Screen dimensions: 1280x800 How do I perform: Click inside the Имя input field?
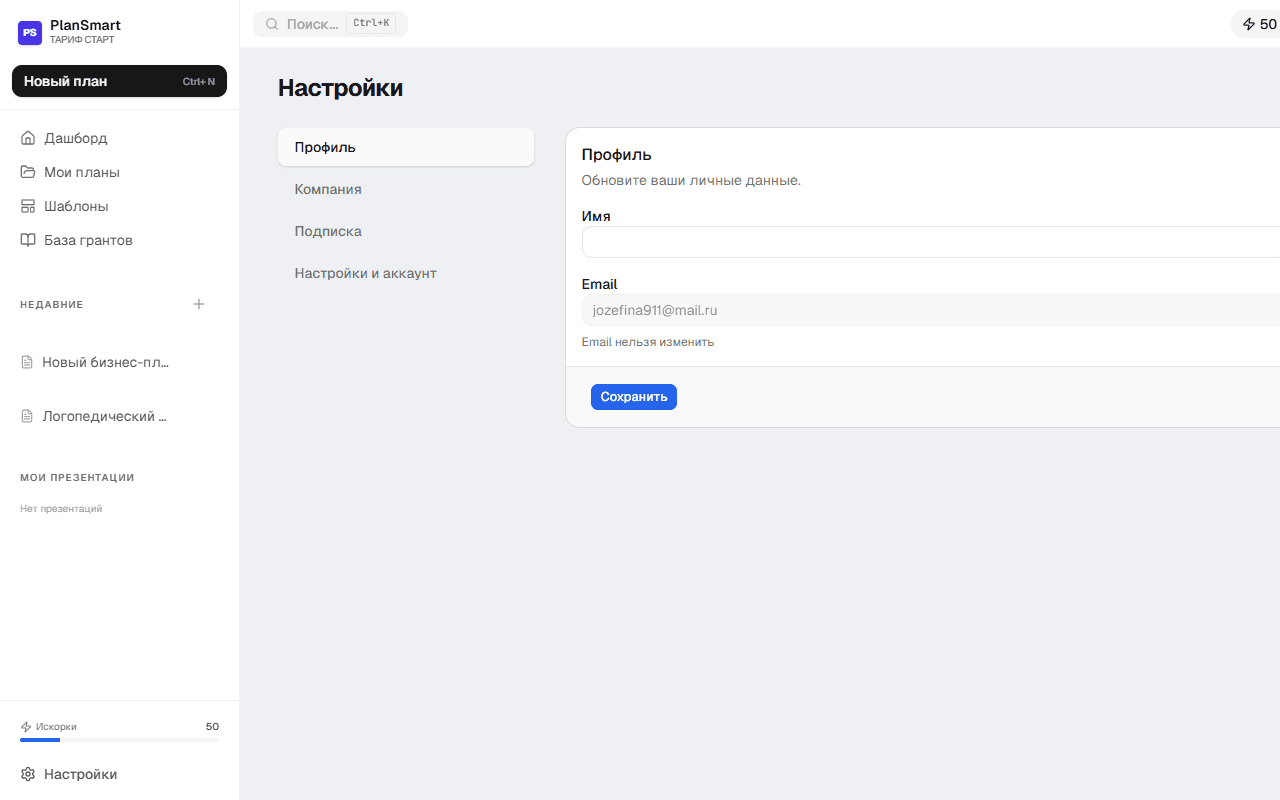point(900,241)
